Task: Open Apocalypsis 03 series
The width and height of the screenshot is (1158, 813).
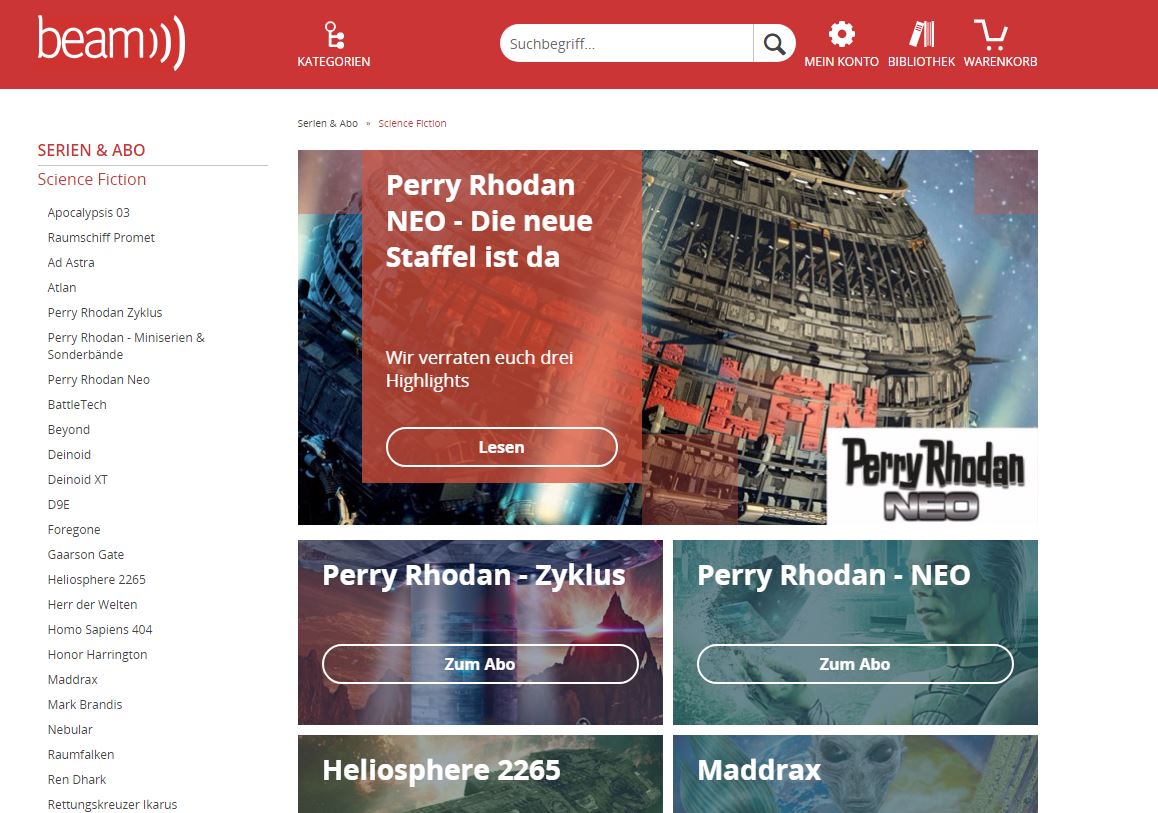Action: 89,213
